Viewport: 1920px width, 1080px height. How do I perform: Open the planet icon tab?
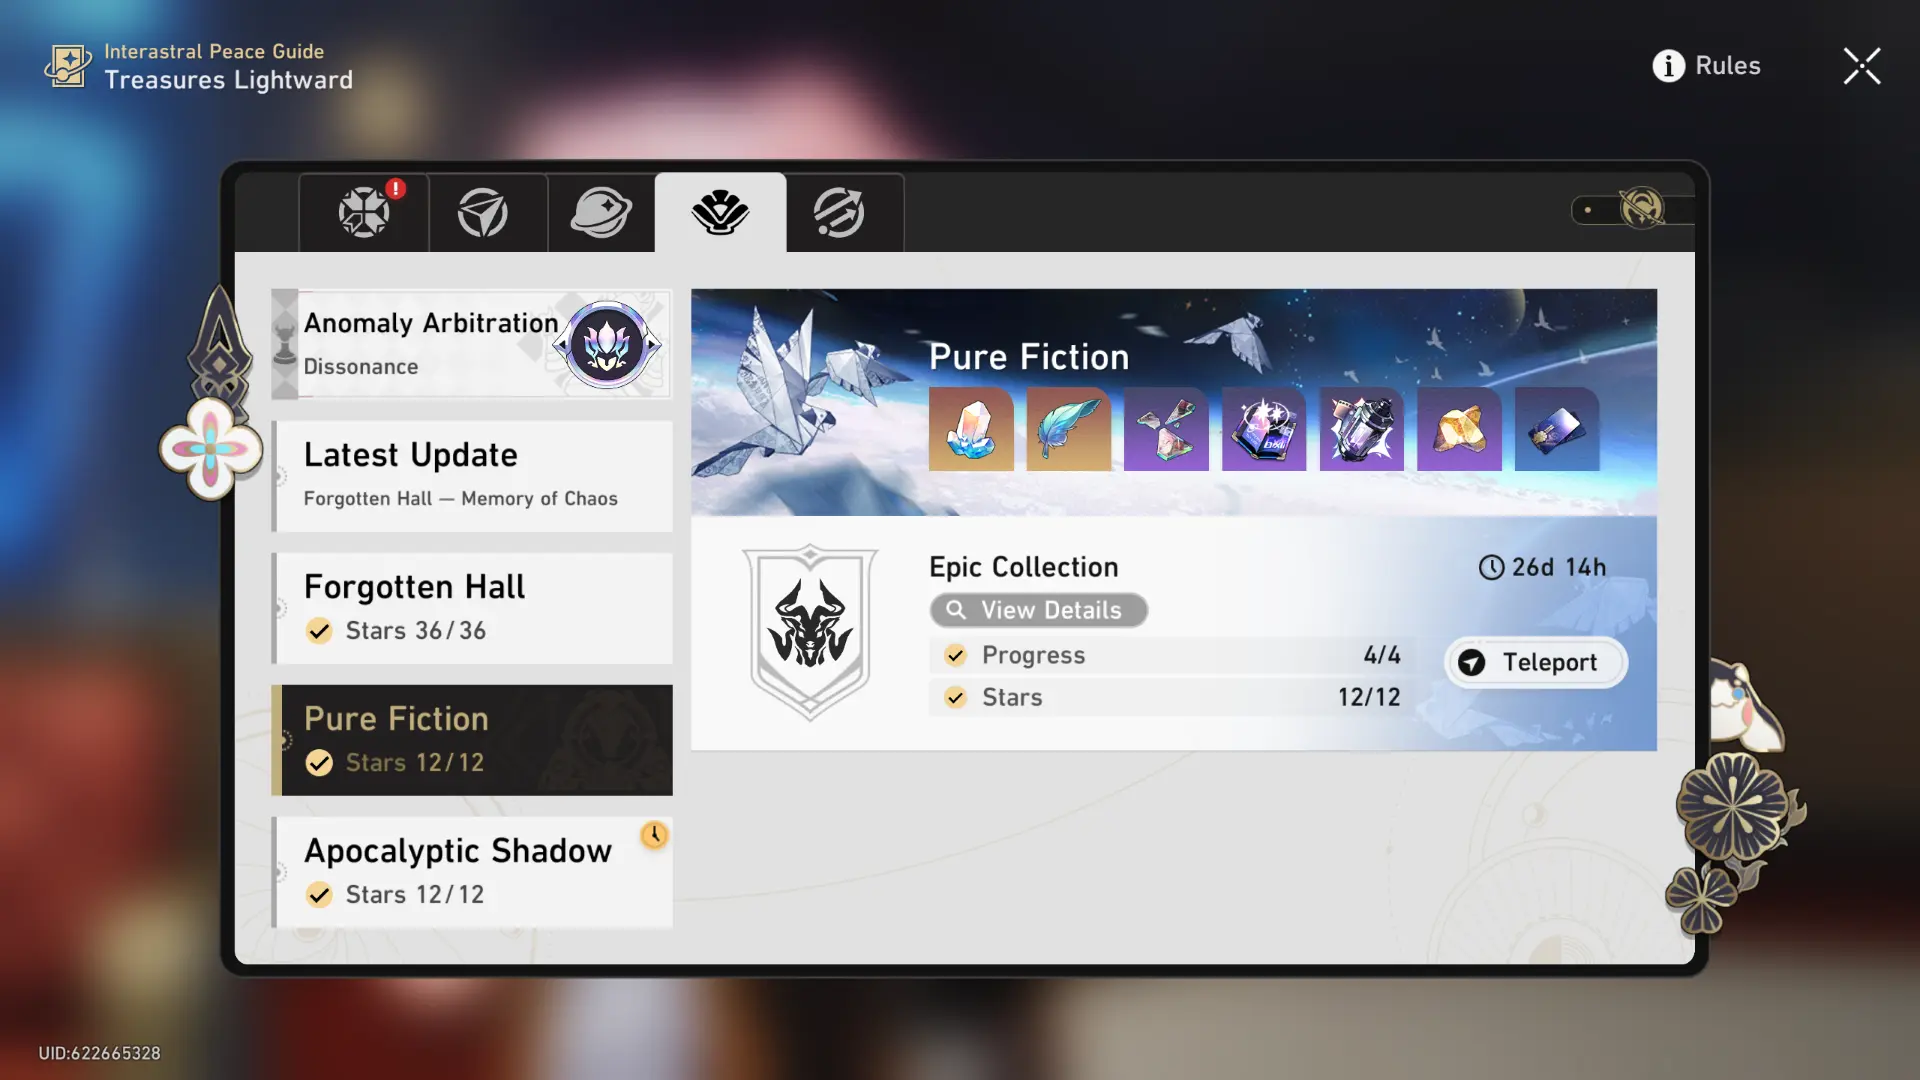601,212
